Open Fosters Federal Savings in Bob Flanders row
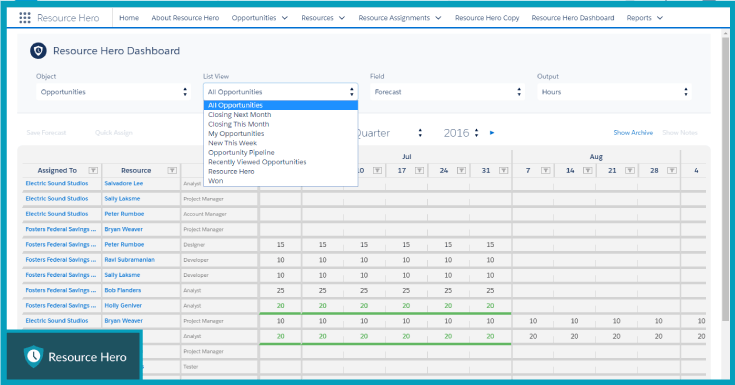The width and height of the screenshot is (735, 385). (x=61, y=290)
